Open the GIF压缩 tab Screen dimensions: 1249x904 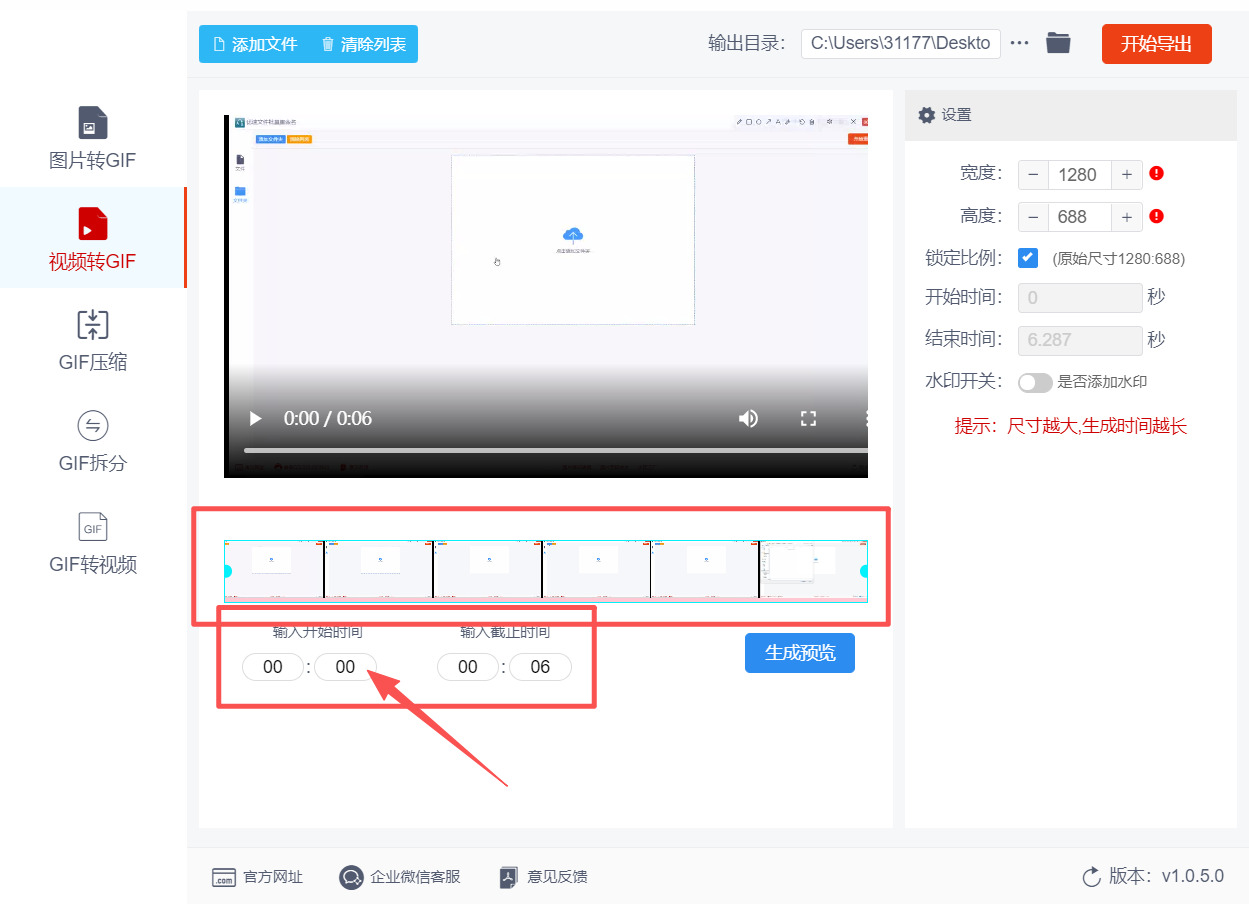pyautogui.click(x=92, y=339)
